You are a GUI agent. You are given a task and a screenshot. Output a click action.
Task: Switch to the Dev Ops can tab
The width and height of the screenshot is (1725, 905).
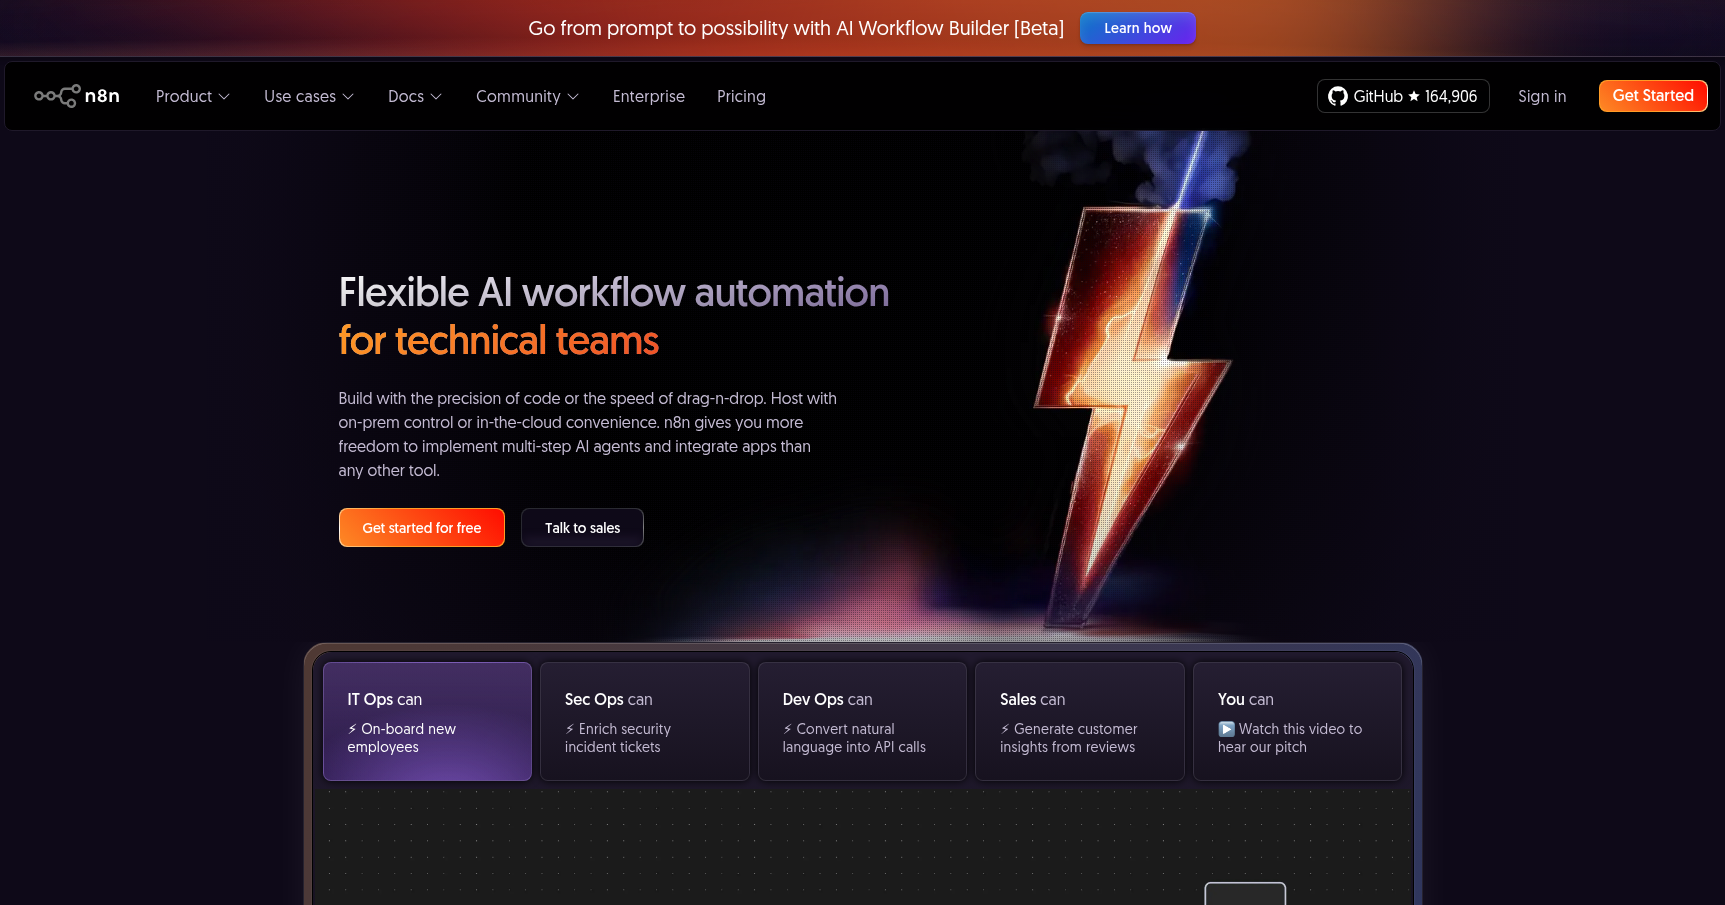tap(862, 721)
